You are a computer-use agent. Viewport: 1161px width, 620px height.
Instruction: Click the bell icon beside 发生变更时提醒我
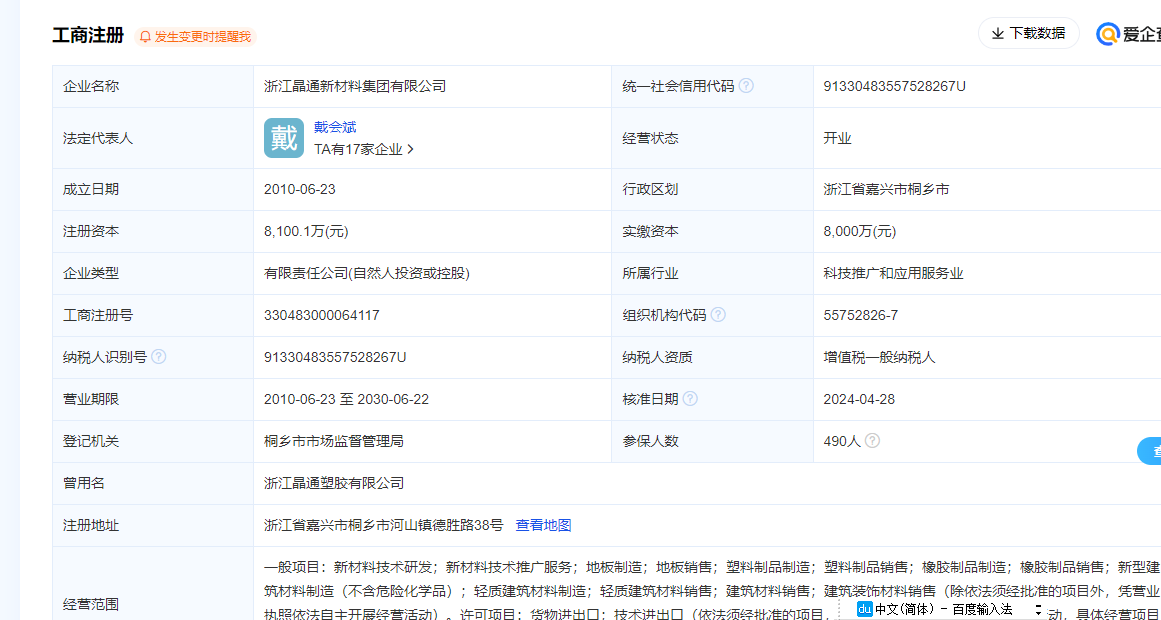pyautogui.click(x=145, y=36)
